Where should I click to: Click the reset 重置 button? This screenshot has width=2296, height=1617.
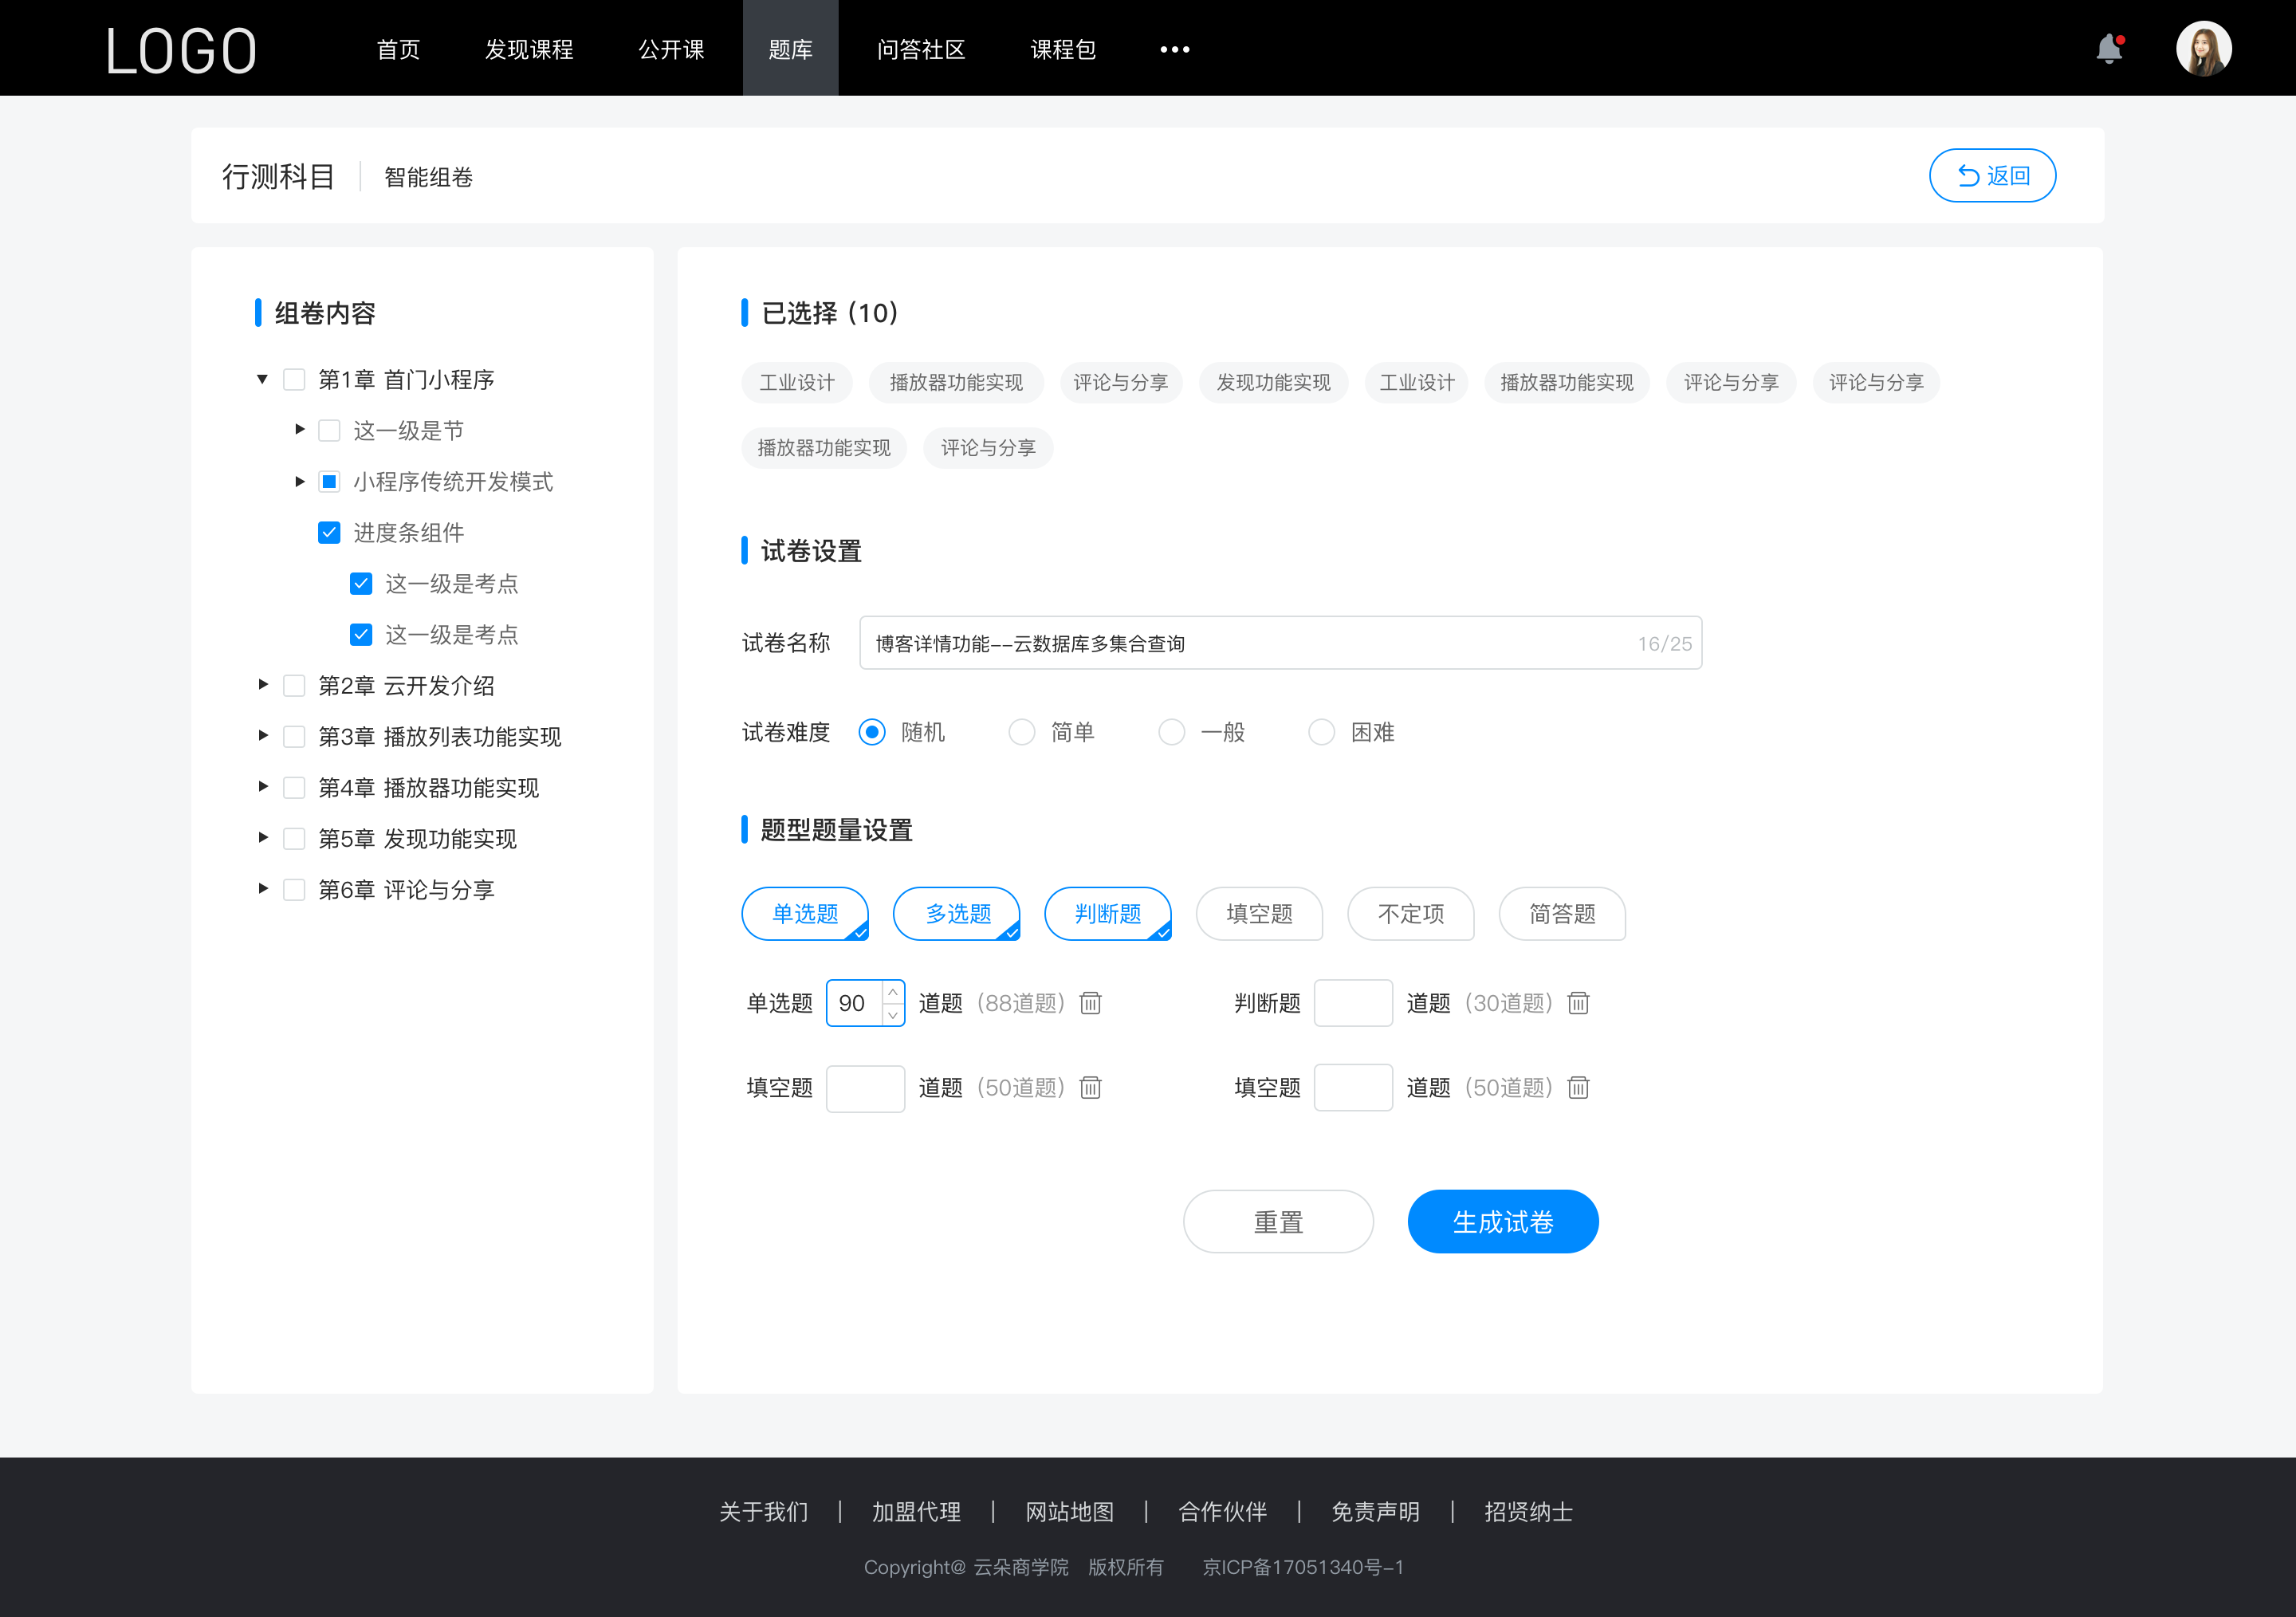pyautogui.click(x=1276, y=1222)
